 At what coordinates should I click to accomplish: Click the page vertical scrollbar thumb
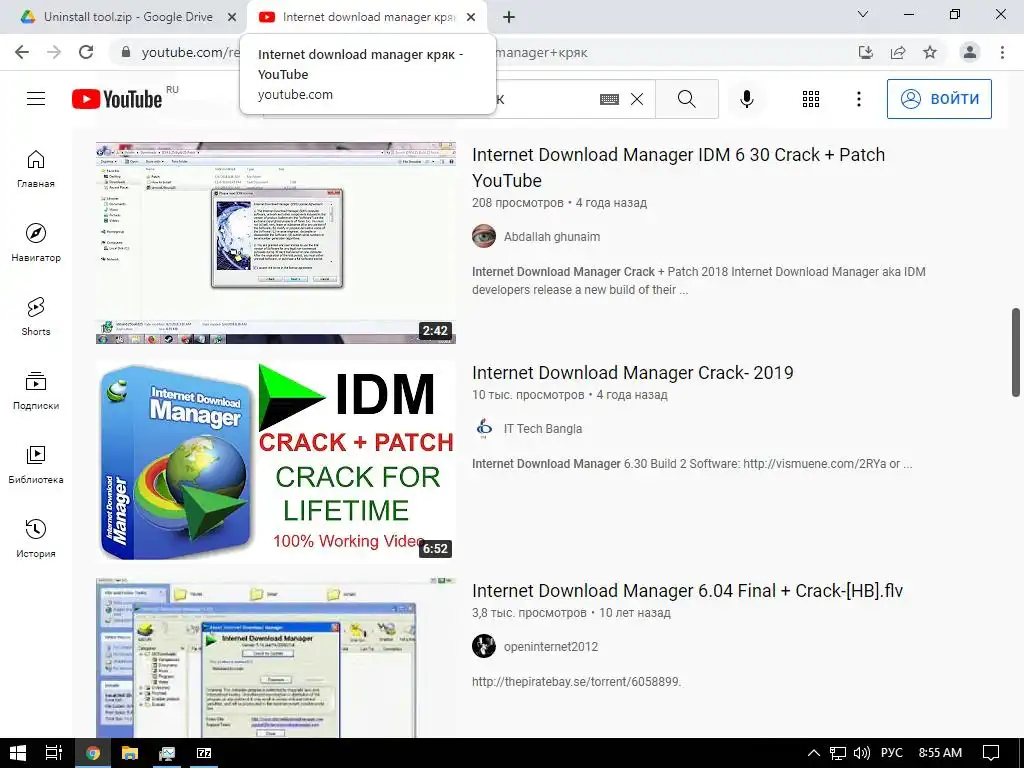[1016, 352]
